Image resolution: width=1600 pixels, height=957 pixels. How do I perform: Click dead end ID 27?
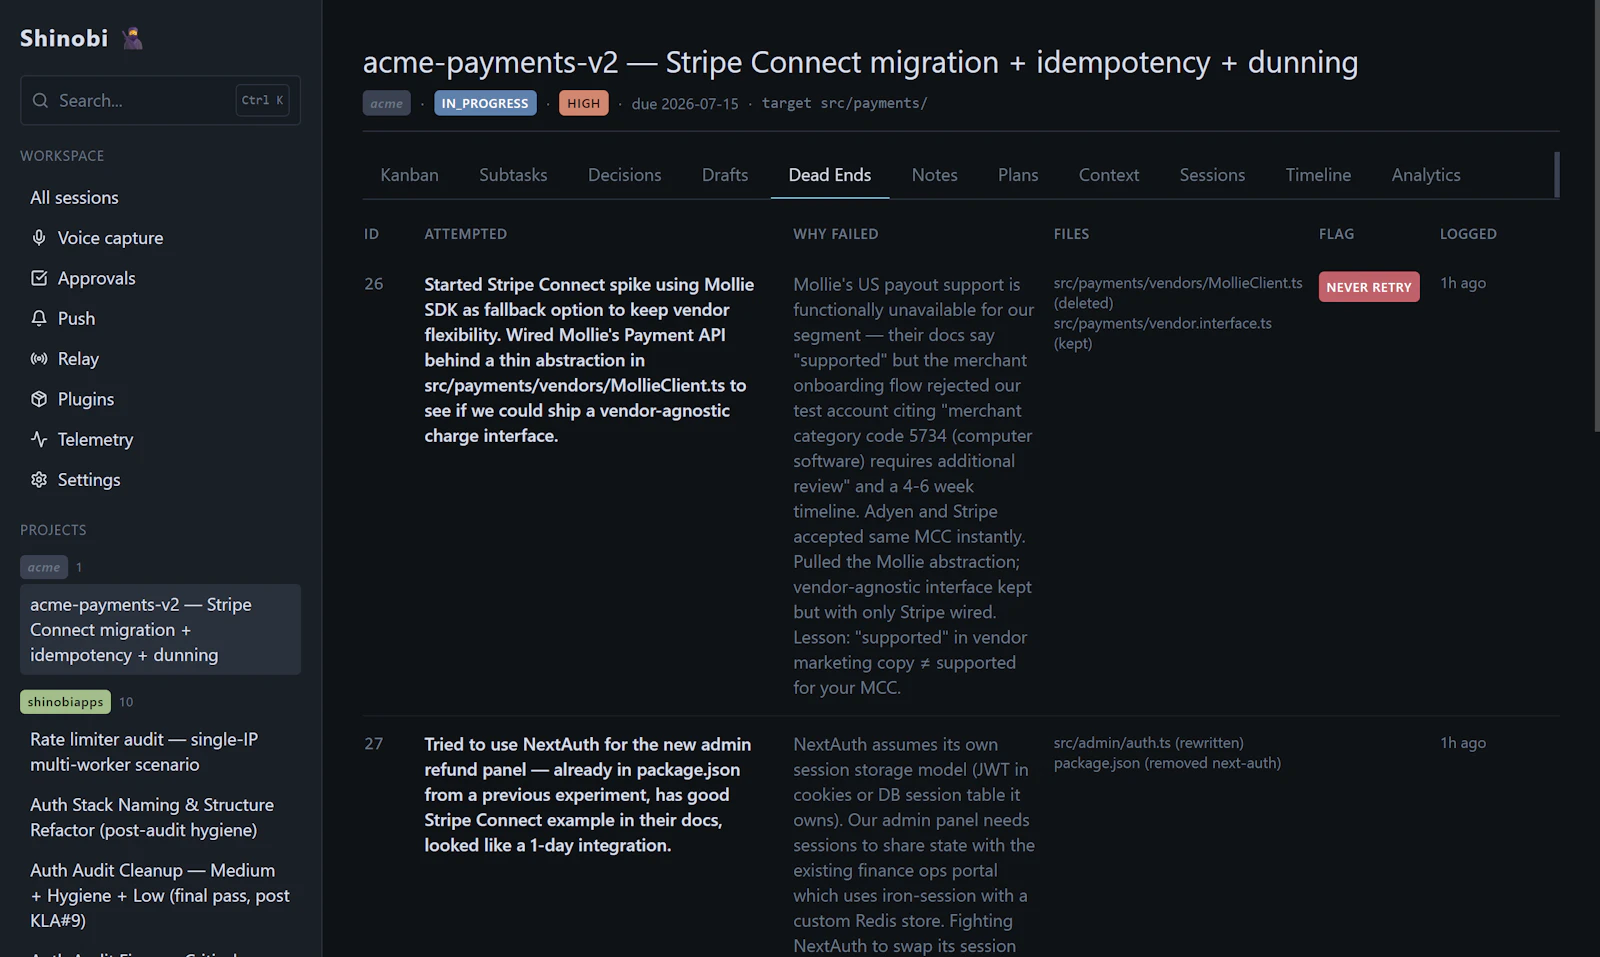tap(374, 744)
